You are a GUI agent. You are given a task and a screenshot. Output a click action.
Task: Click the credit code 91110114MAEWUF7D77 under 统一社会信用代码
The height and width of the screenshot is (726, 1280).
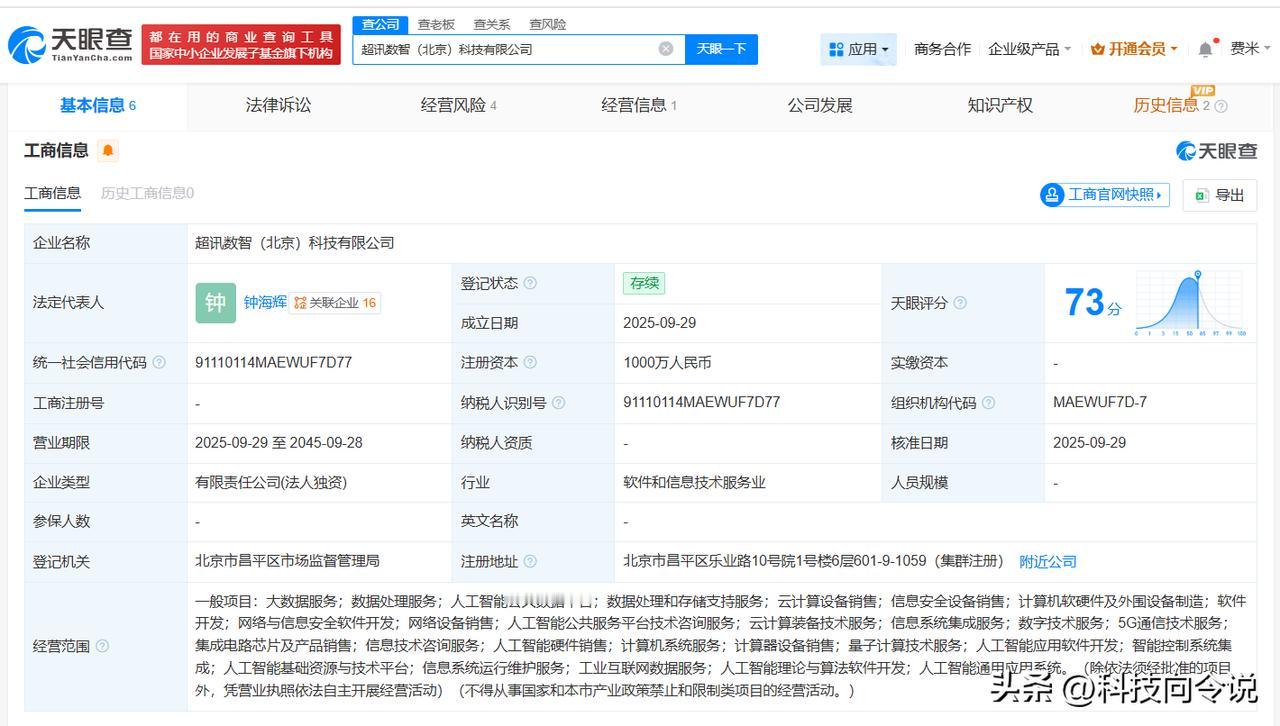[x=273, y=363]
